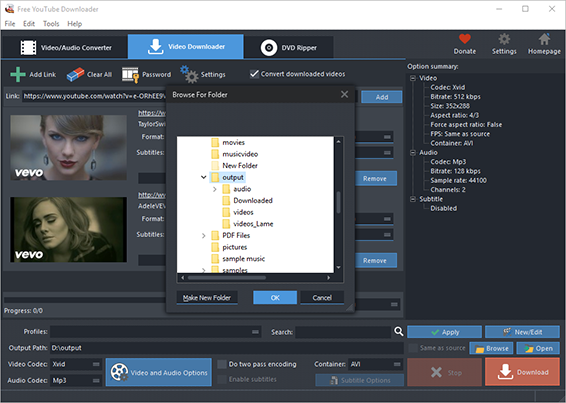Click the disc icon of DVD Ripper

click(269, 48)
